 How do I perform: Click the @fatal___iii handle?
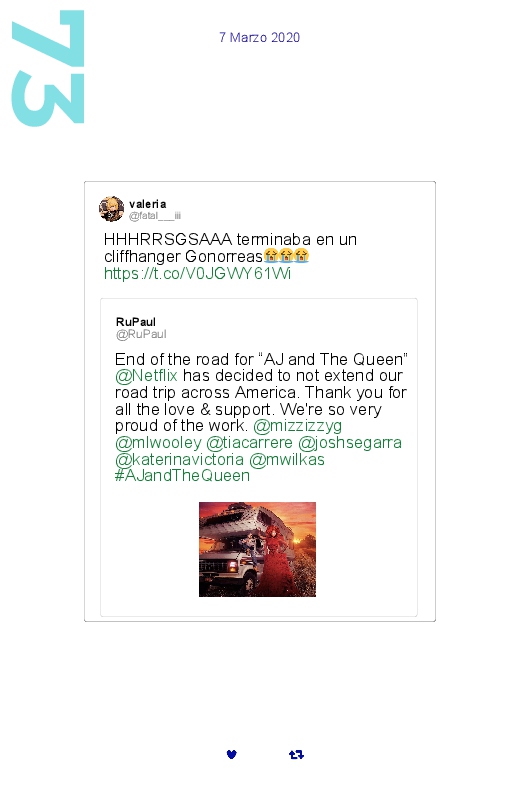[155, 216]
